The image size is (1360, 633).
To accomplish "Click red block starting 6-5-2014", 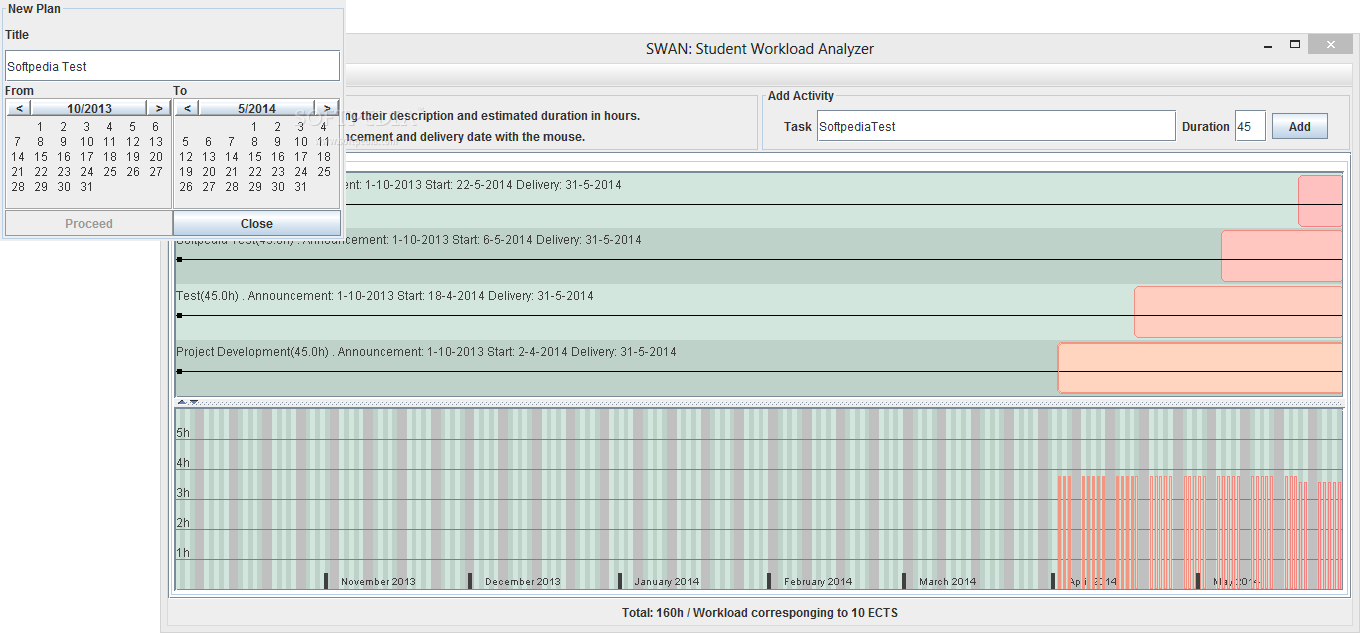I will pyautogui.click(x=1282, y=256).
